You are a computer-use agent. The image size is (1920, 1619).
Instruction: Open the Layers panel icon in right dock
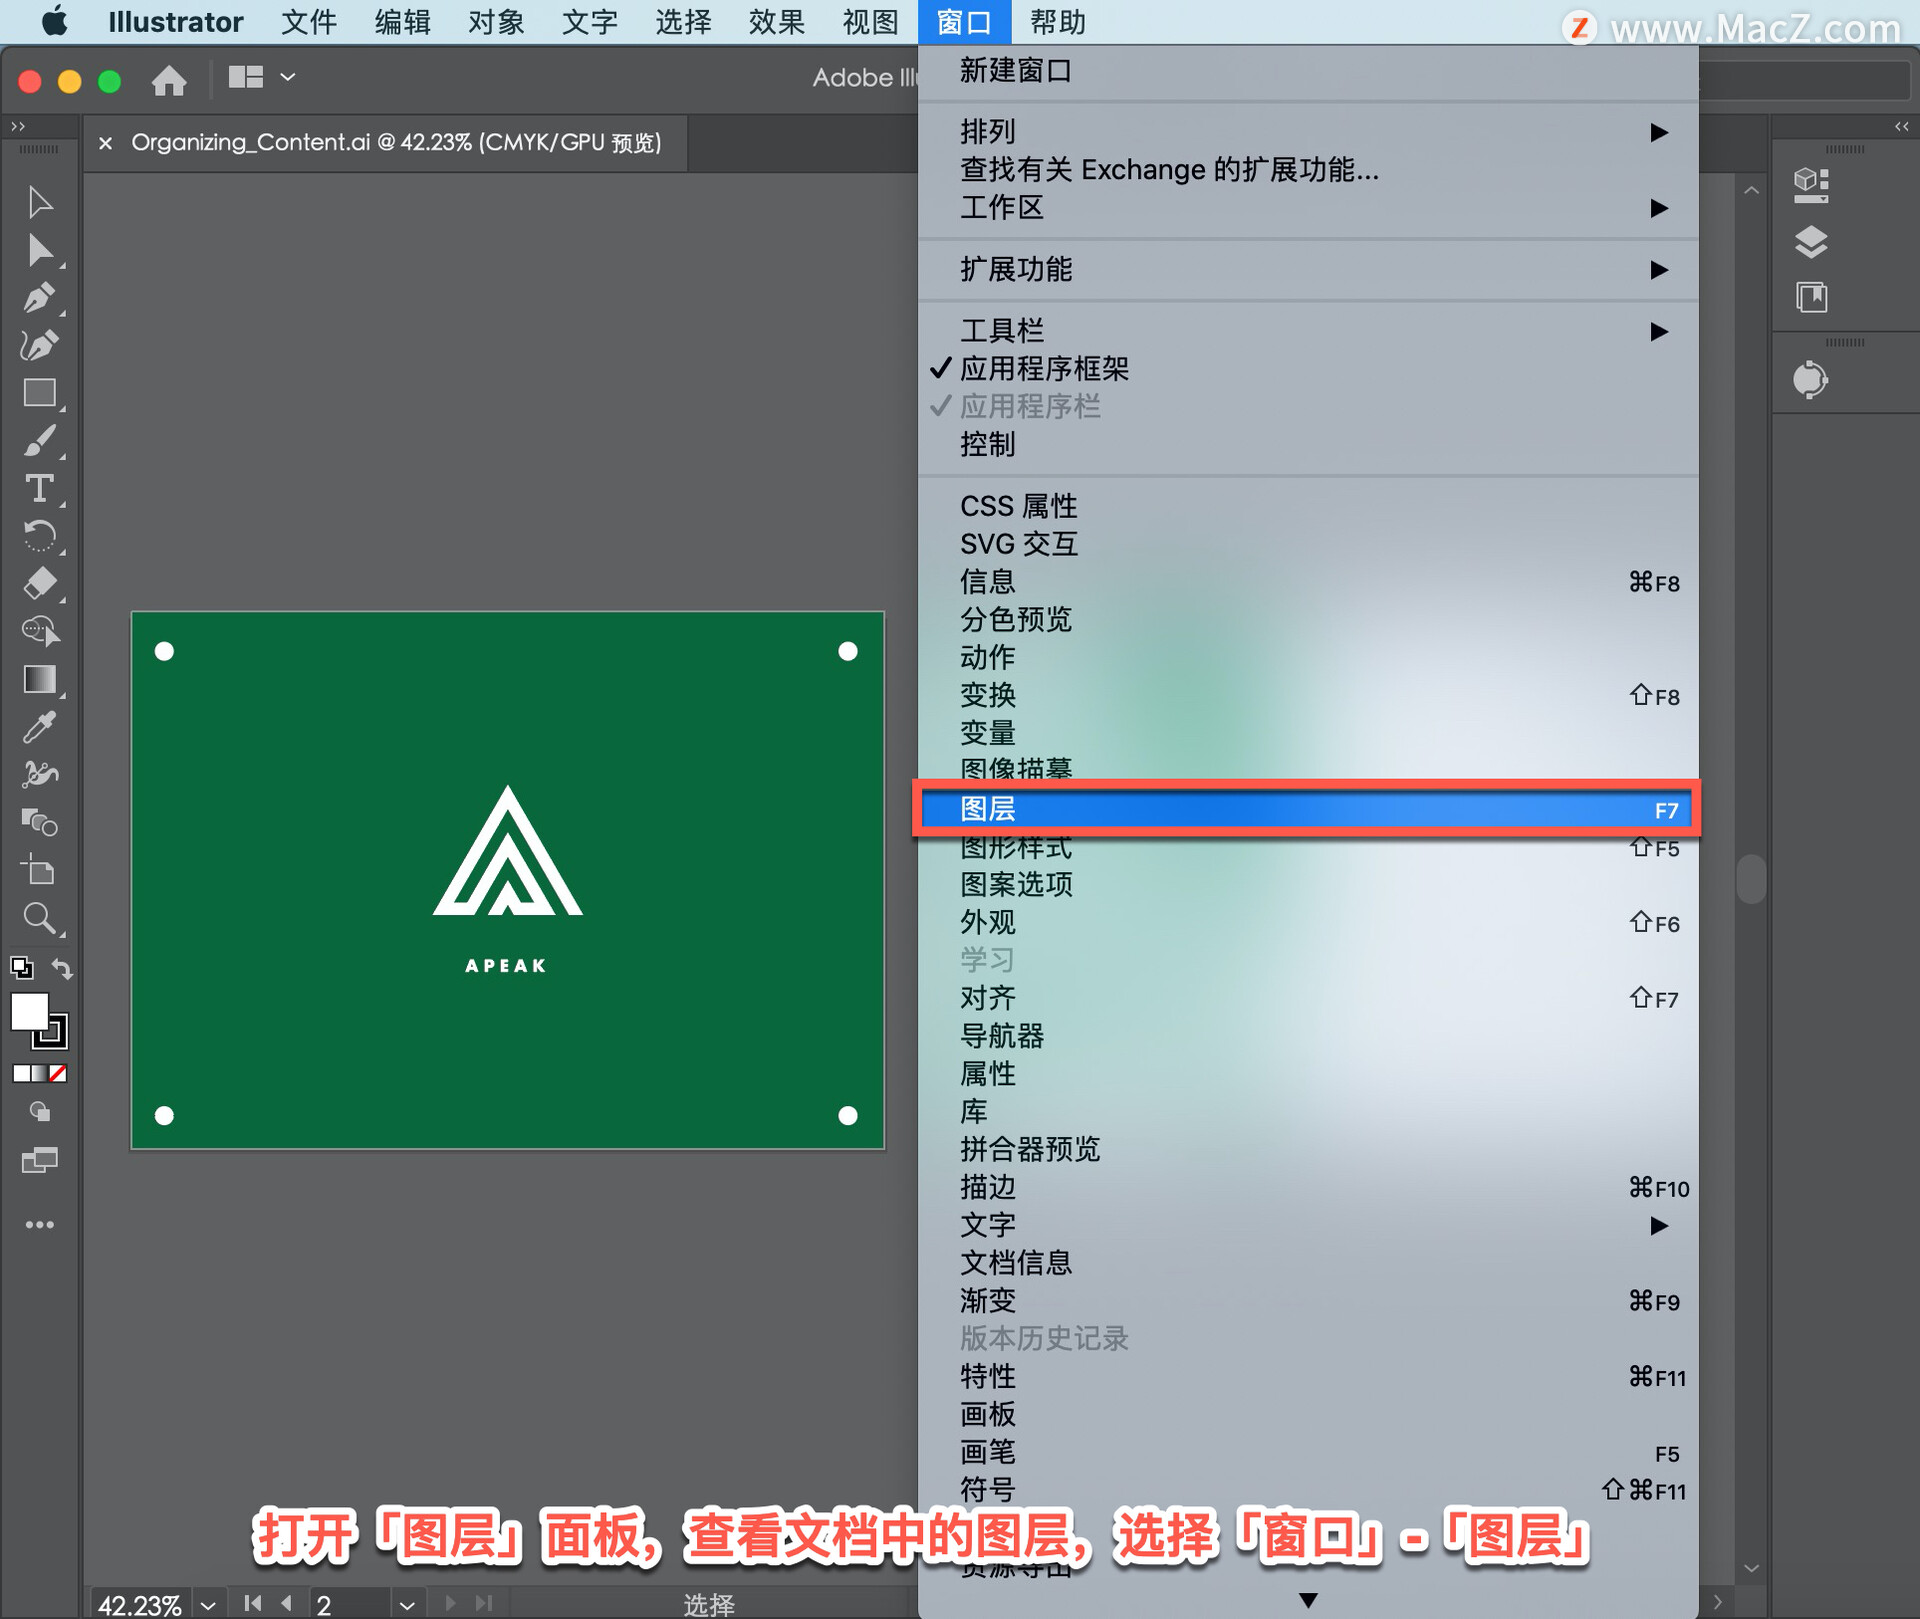(1811, 242)
